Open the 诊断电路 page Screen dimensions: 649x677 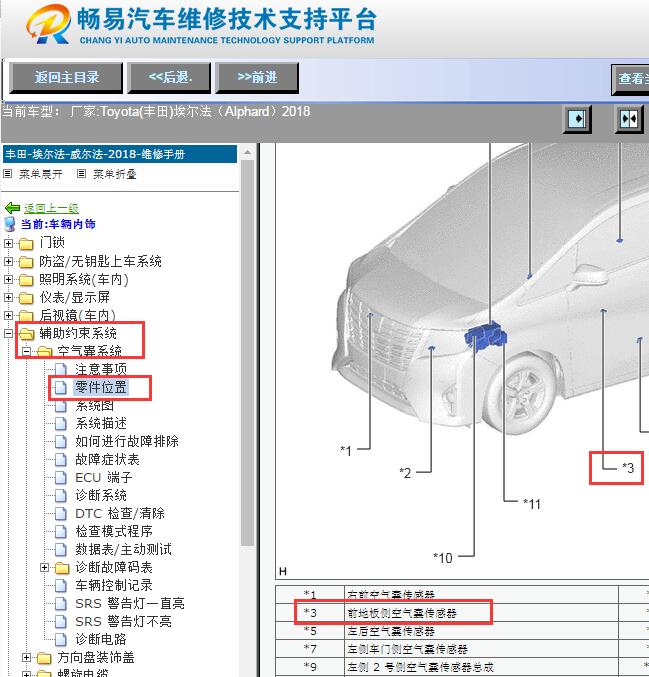[x=101, y=639]
